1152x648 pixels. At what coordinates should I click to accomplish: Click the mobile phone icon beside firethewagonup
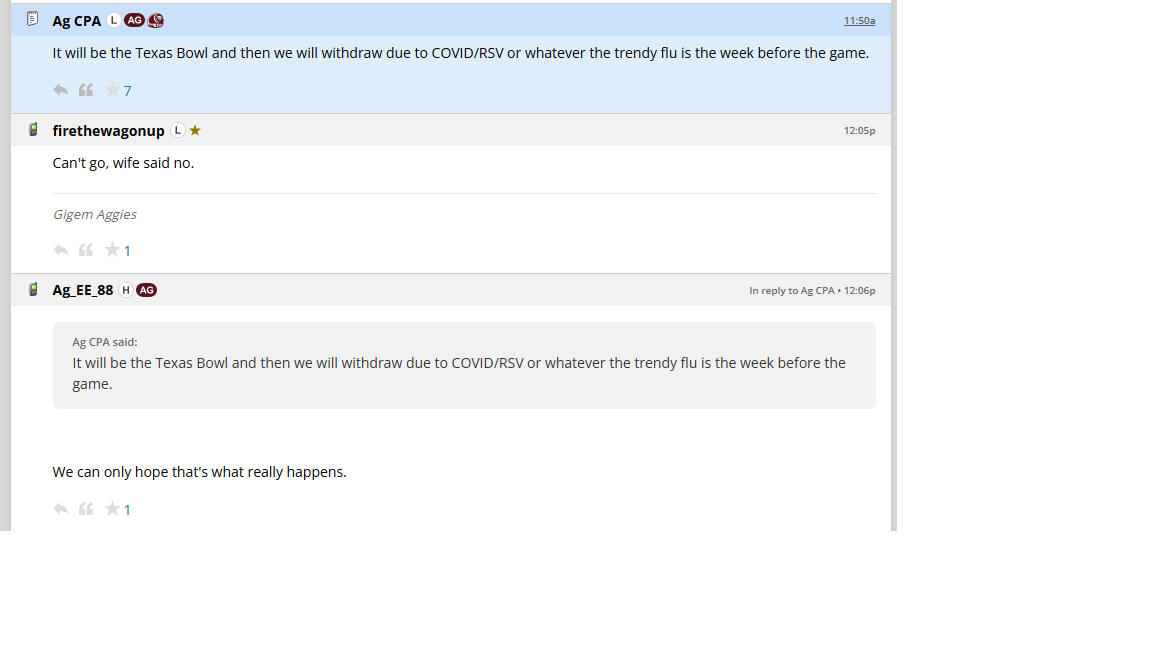(x=33, y=130)
